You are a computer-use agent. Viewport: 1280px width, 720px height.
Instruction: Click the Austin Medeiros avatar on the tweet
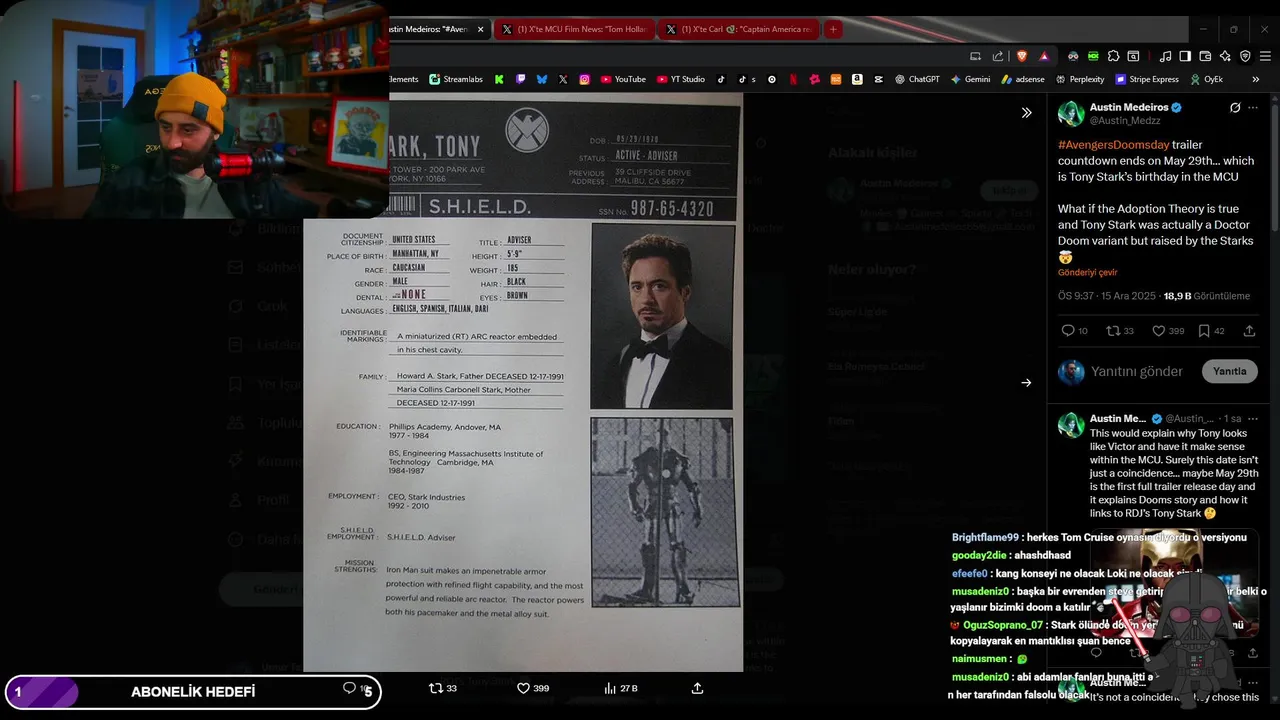click(x=1071, y=113)
